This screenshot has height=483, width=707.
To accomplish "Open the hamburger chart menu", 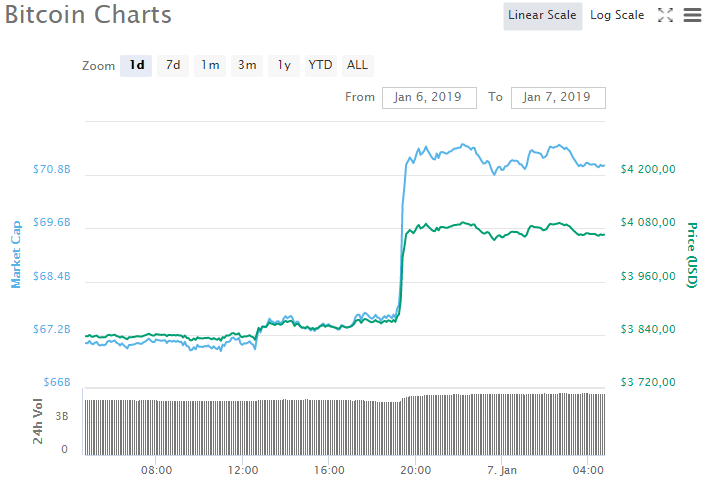I will point(692,15).
